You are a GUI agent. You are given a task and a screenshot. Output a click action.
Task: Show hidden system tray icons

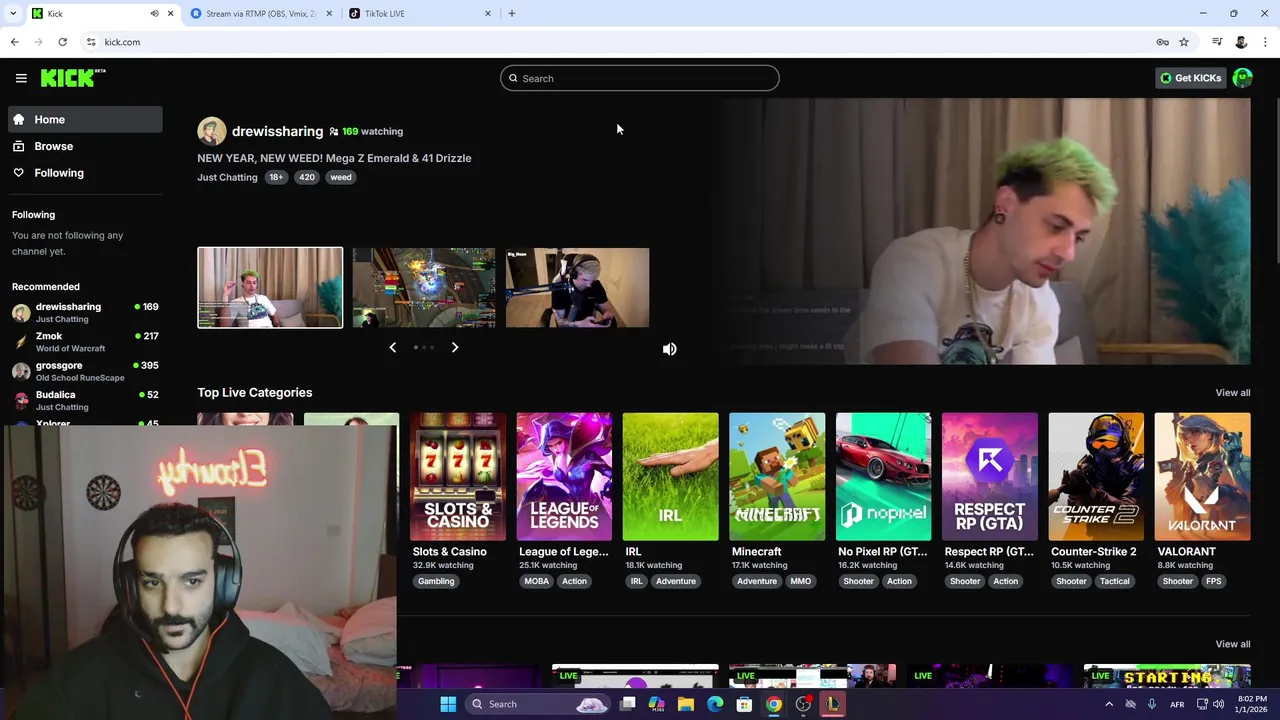point(1109,704)
